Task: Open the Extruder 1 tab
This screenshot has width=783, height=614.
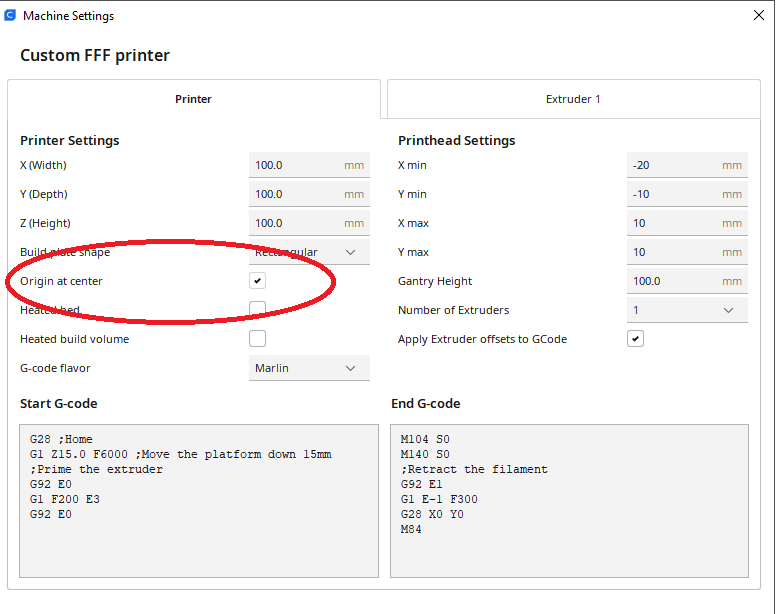Action: tap(573, 99)
